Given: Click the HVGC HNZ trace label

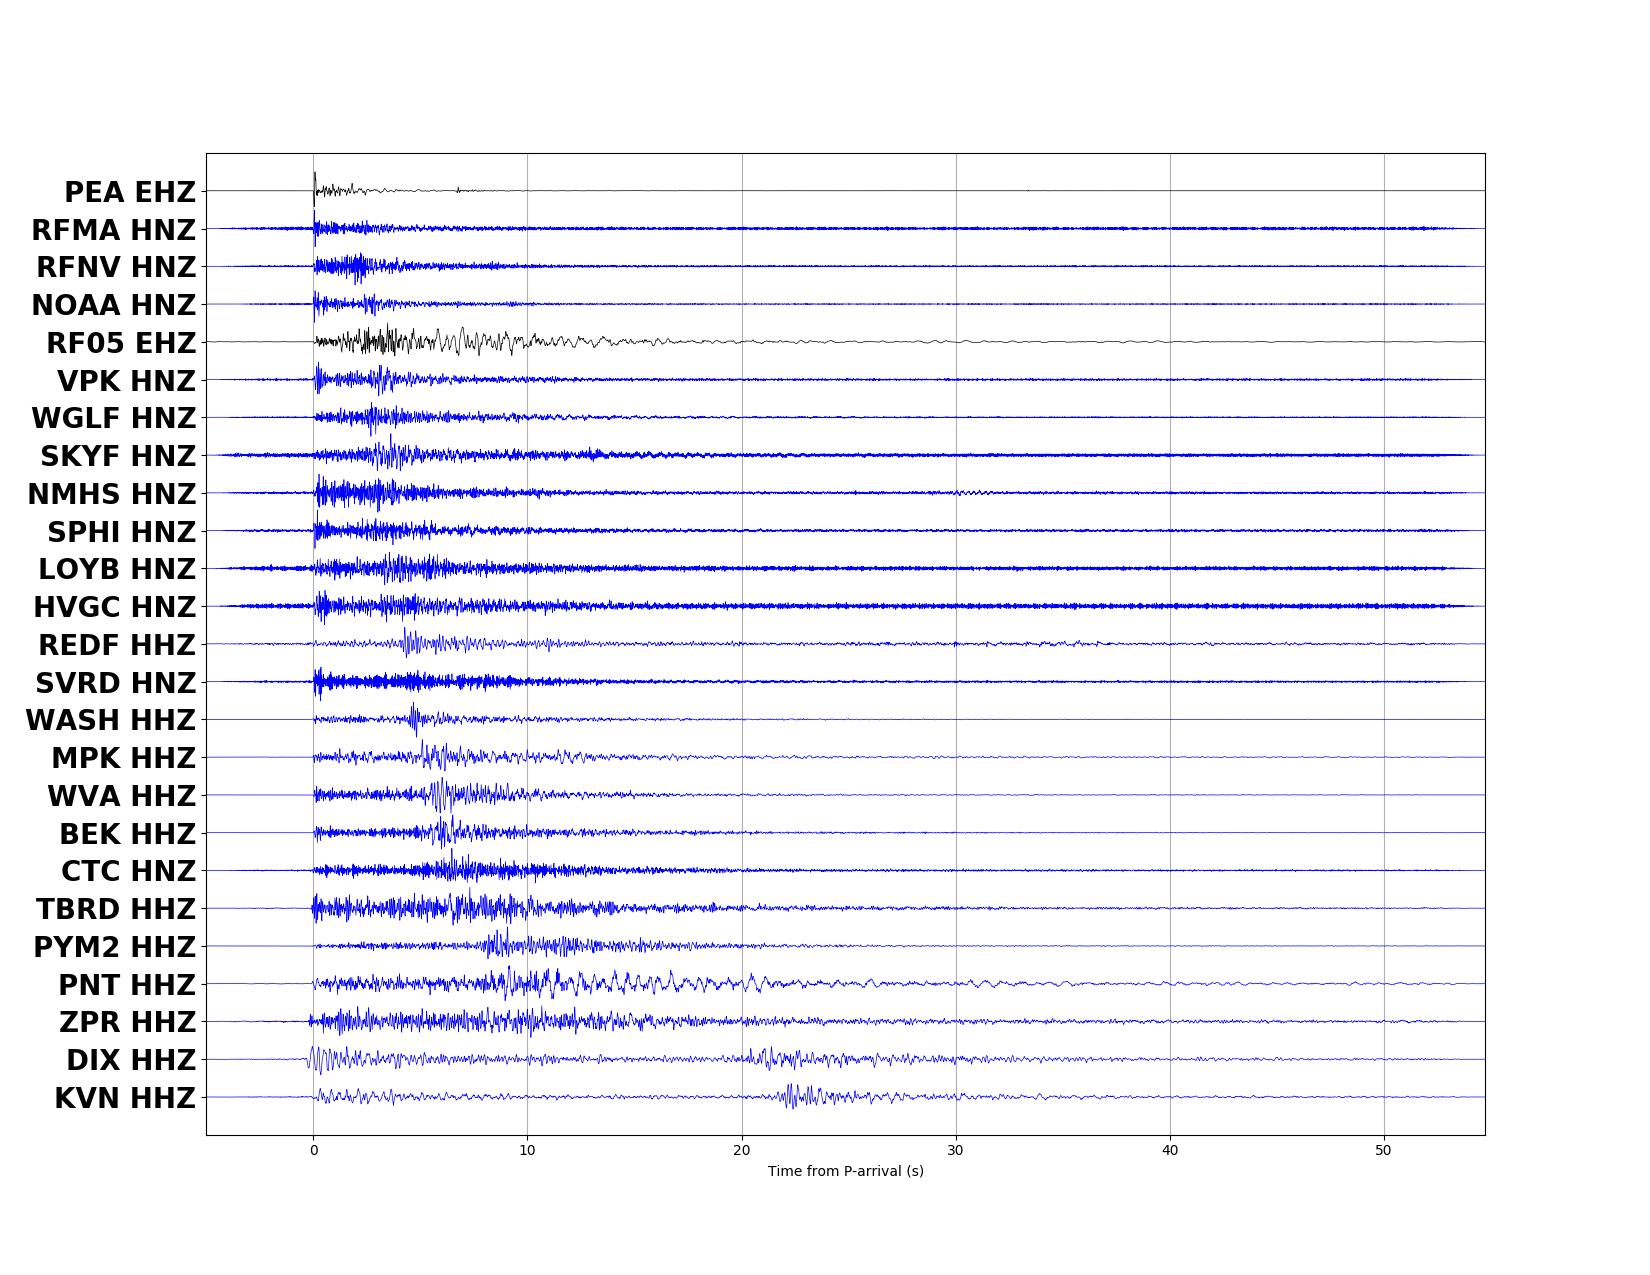Looking at the screenshot, I should pos(115,607).
